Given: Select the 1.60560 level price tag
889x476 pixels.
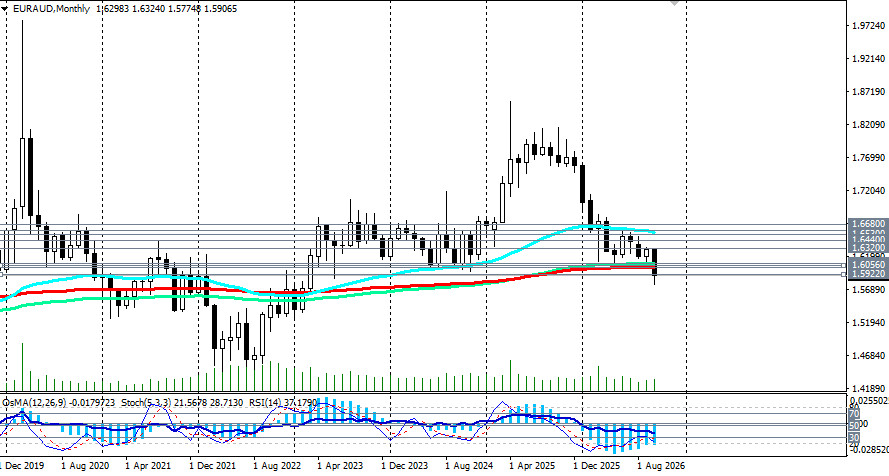Looking at the screenshot, I should pos(867,265).
